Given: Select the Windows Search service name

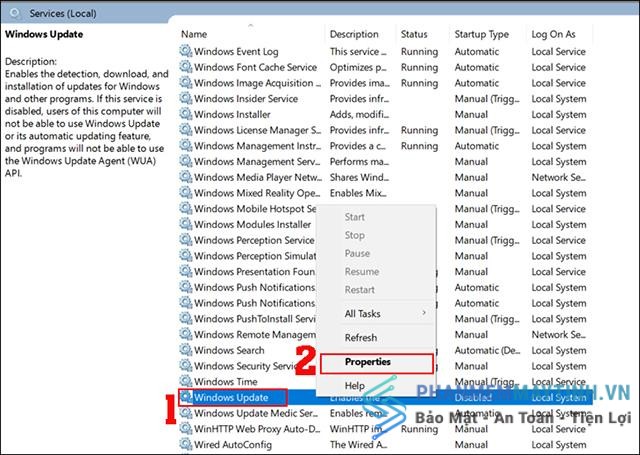Looking at the screenshot, I should tap(229, 350).
